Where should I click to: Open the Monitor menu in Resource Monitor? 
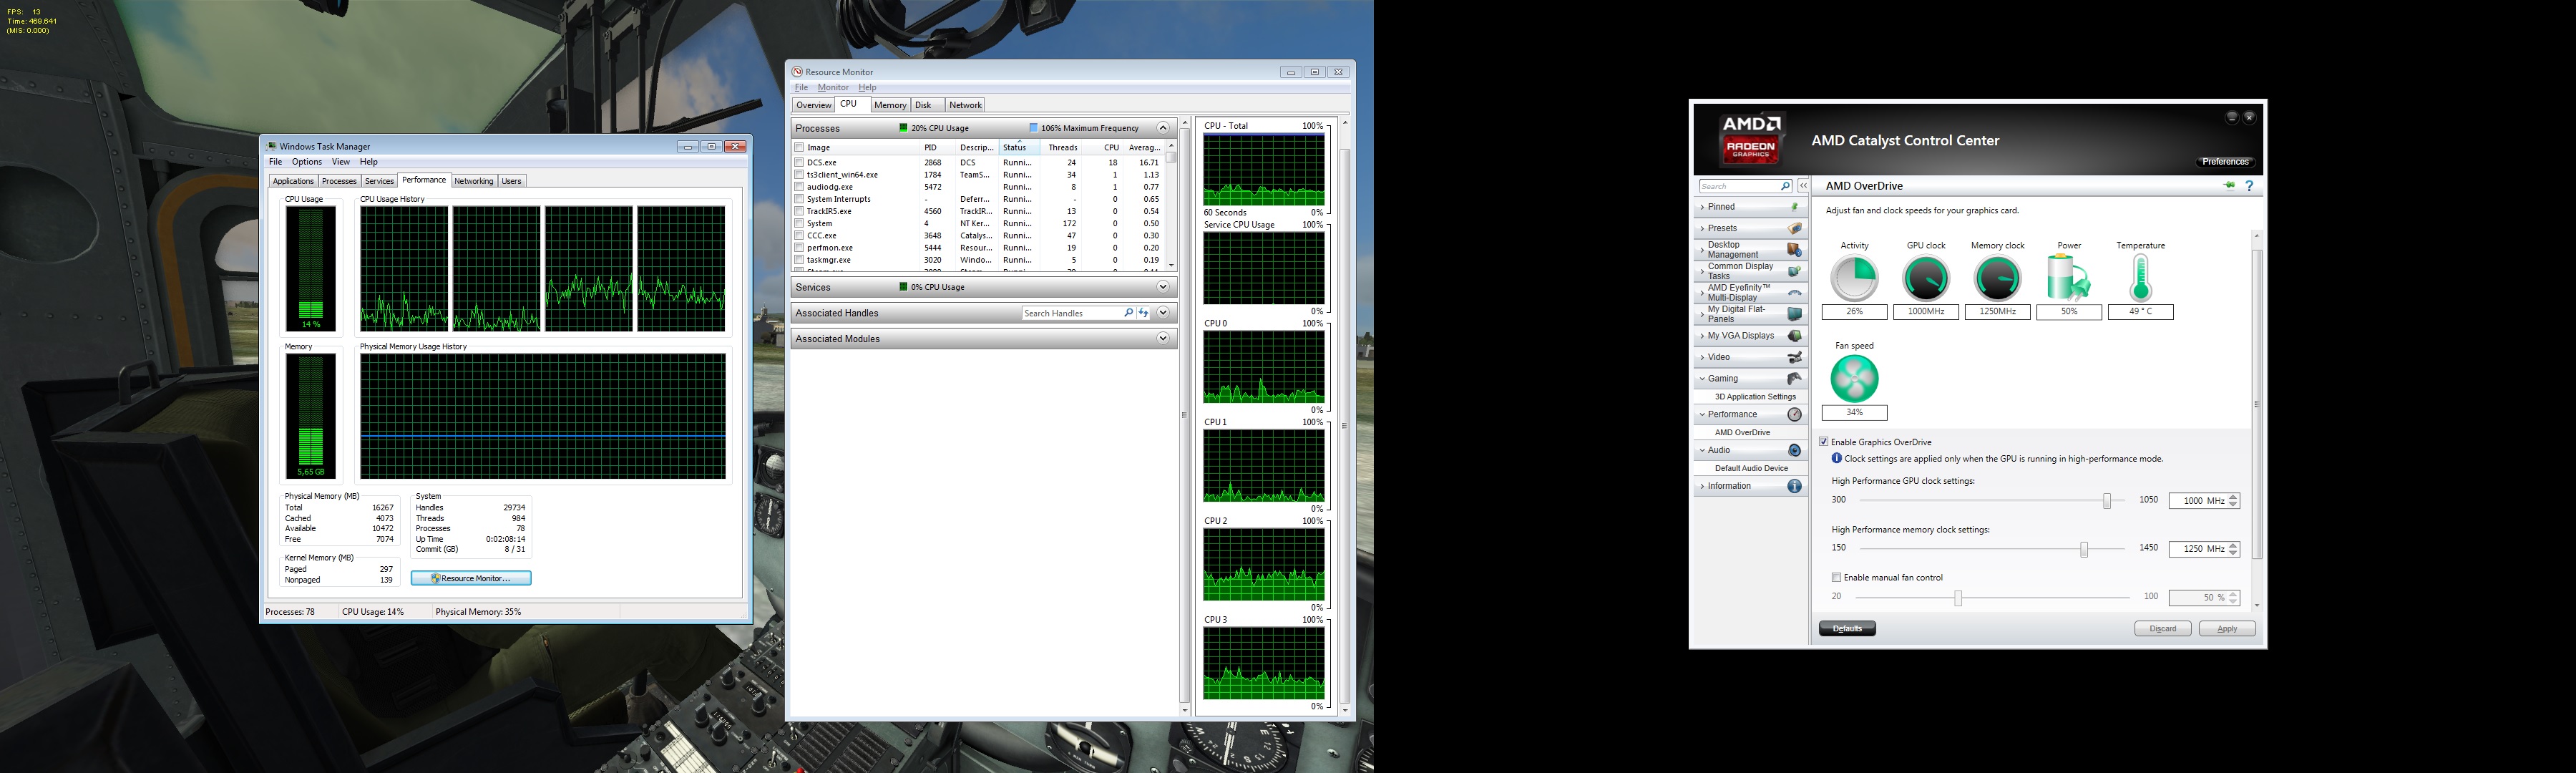point(833,87)
